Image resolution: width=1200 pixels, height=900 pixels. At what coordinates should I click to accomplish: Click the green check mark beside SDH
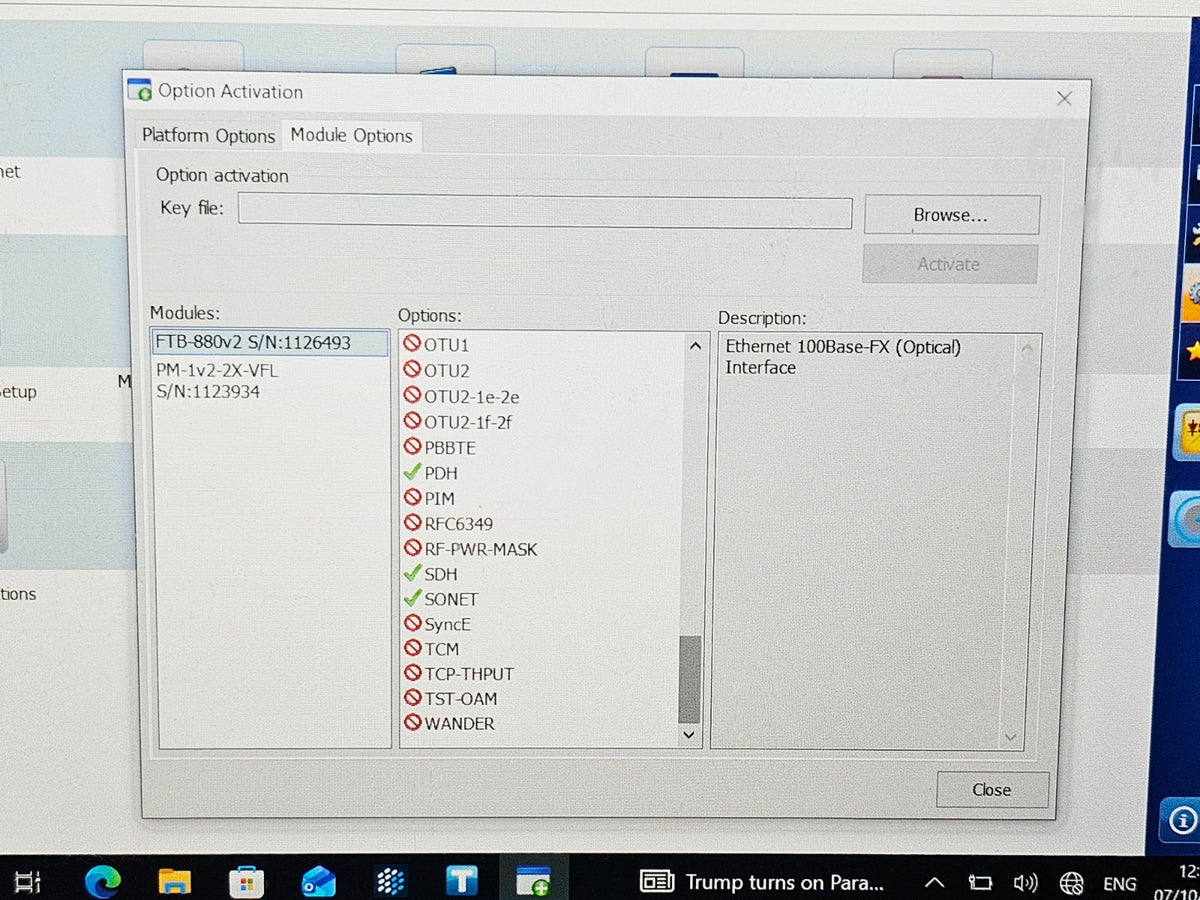coord(412,573)
